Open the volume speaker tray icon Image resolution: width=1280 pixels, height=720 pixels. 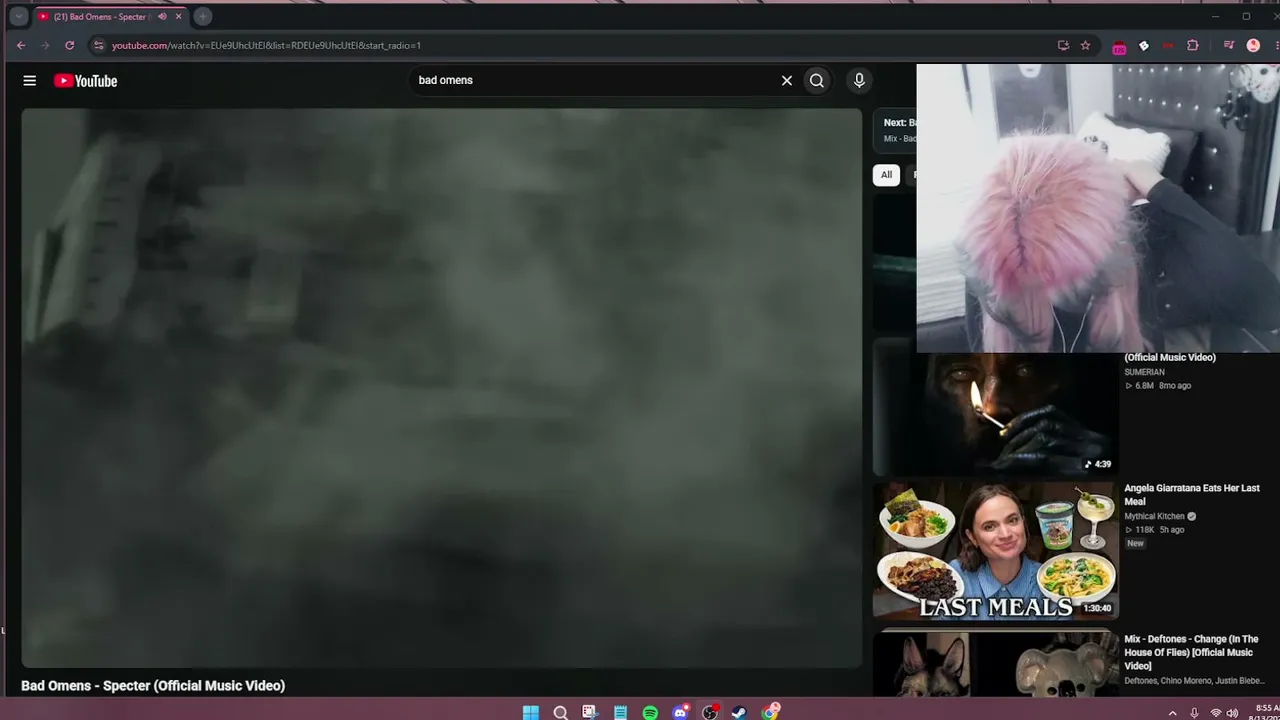(x=1234, y=713)
